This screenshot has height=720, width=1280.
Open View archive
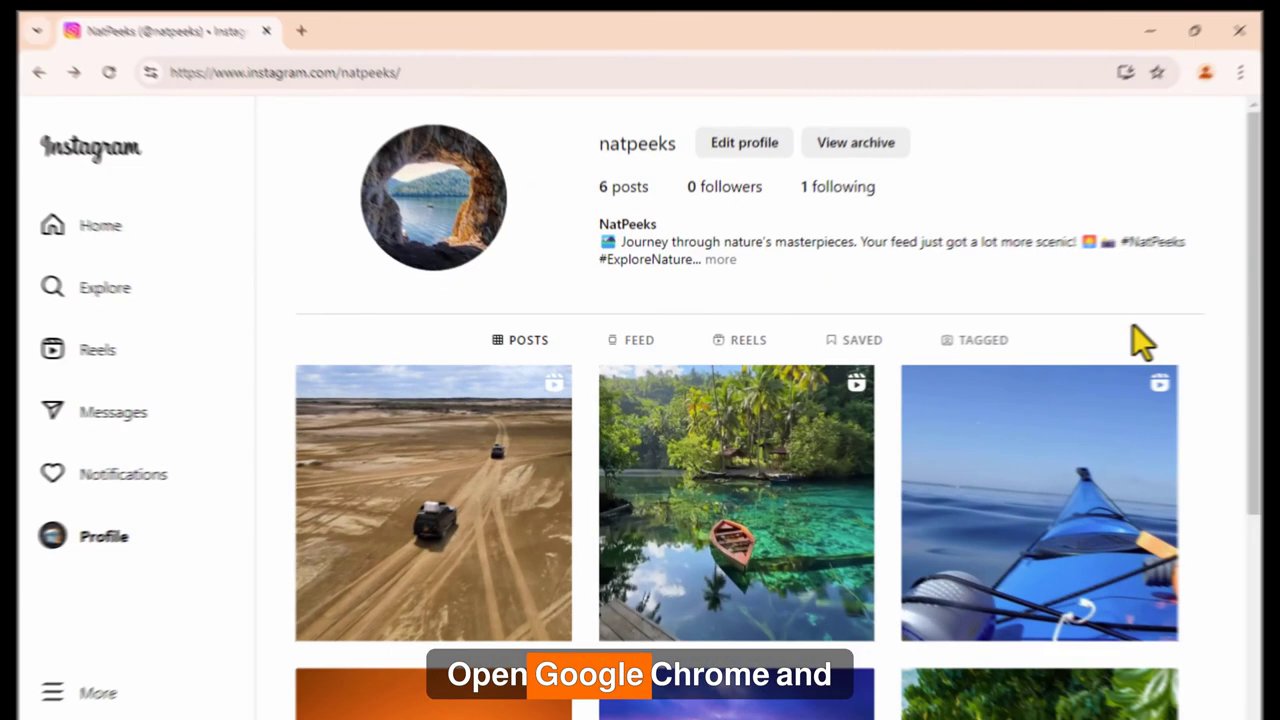pyautogui.click(x=855, y=142)
